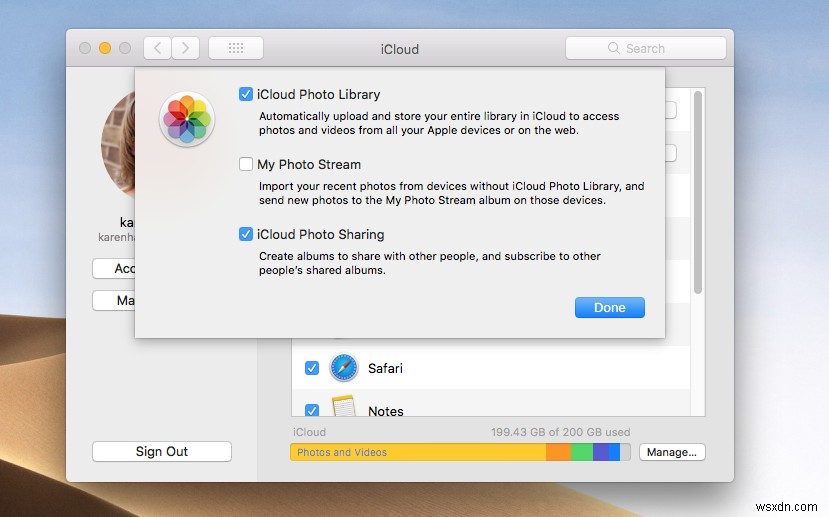This screenshot has height=517, width=829.
Task: Open the Manage… storage button
Action: 671,452
